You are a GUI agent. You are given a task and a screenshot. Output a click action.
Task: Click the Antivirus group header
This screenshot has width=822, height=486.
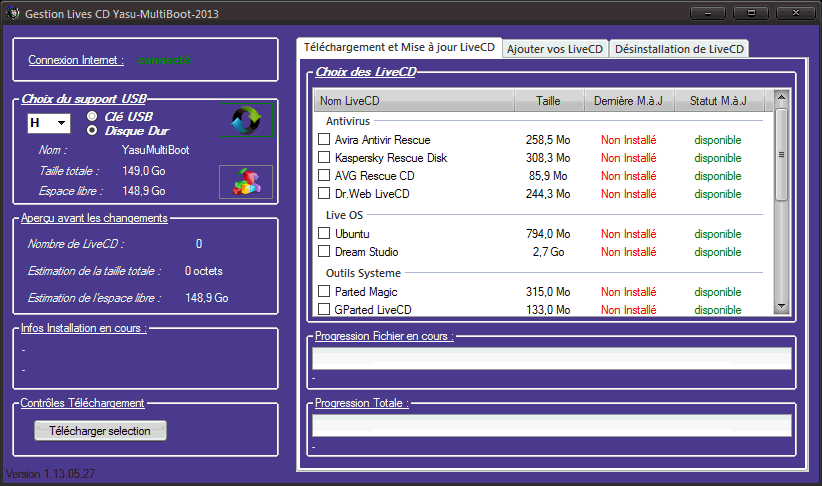coord(348,121)
